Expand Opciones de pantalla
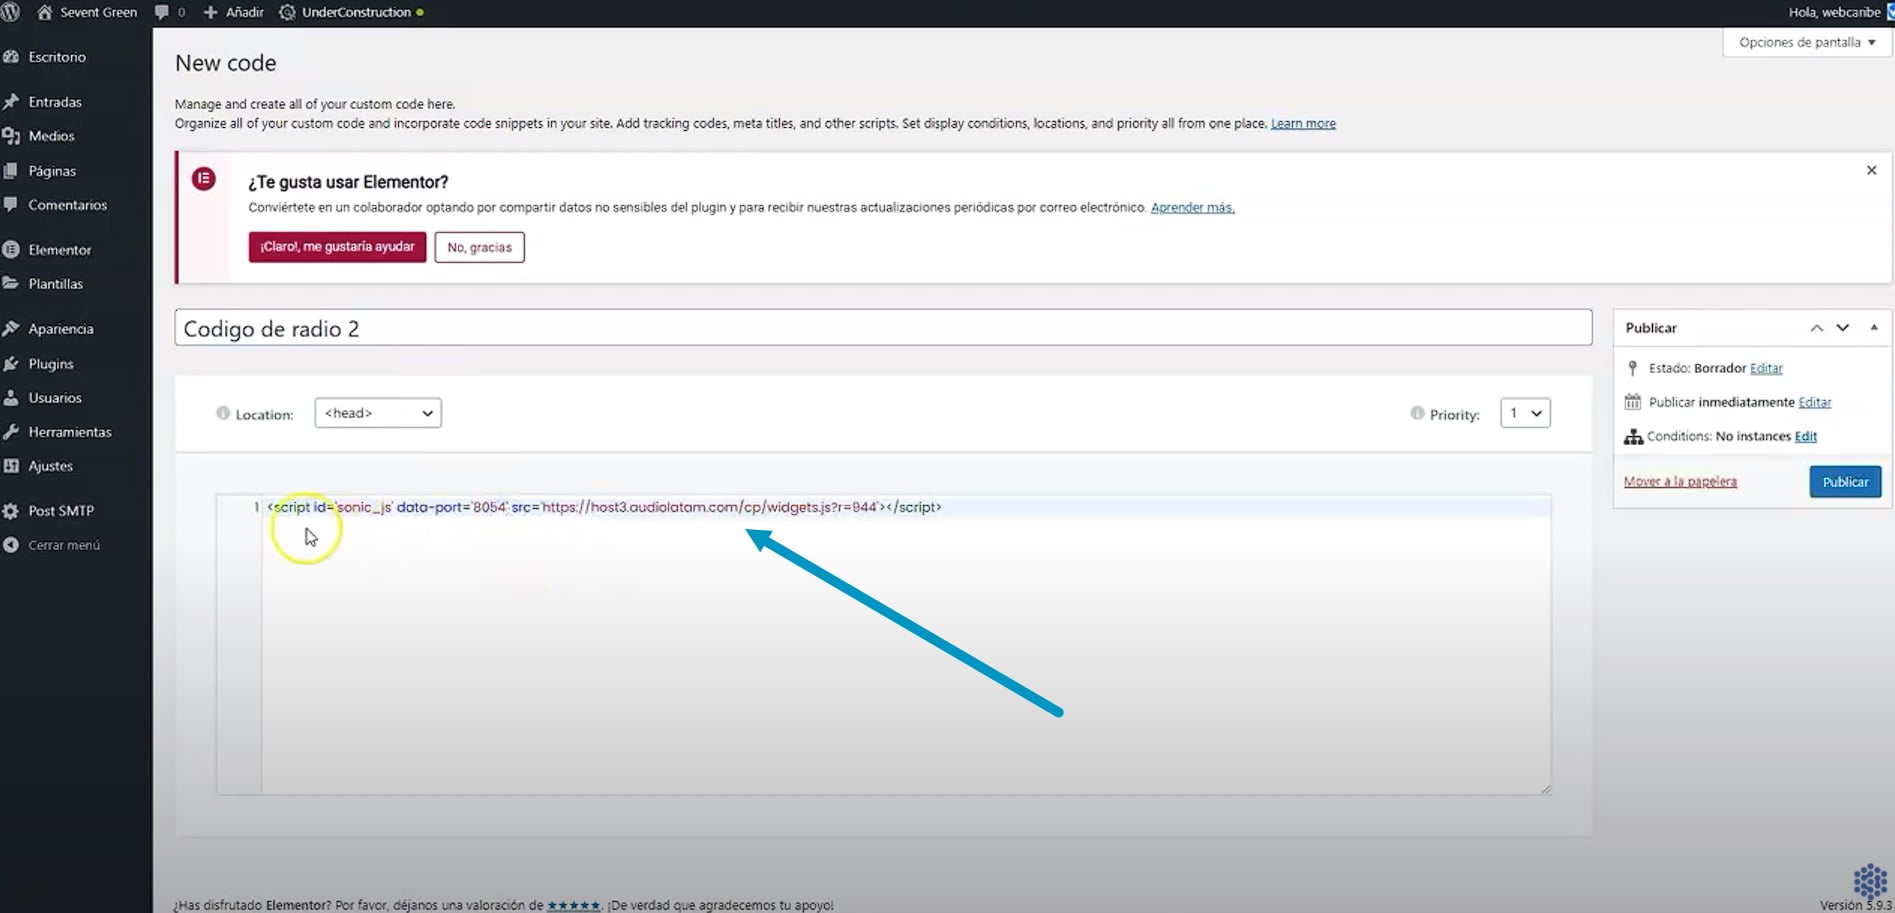 point(1807,42)
